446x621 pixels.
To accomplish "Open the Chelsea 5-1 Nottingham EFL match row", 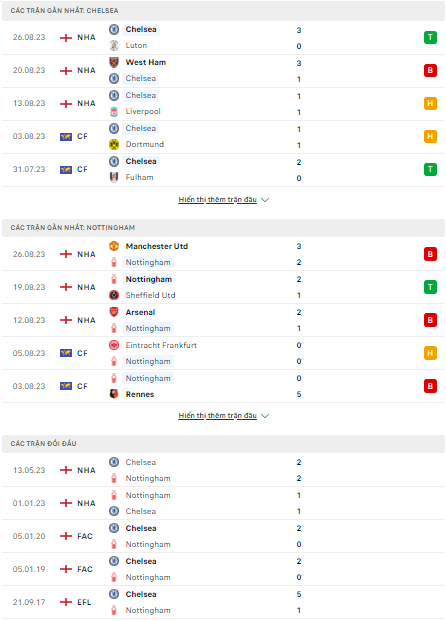I will [223, 602].
